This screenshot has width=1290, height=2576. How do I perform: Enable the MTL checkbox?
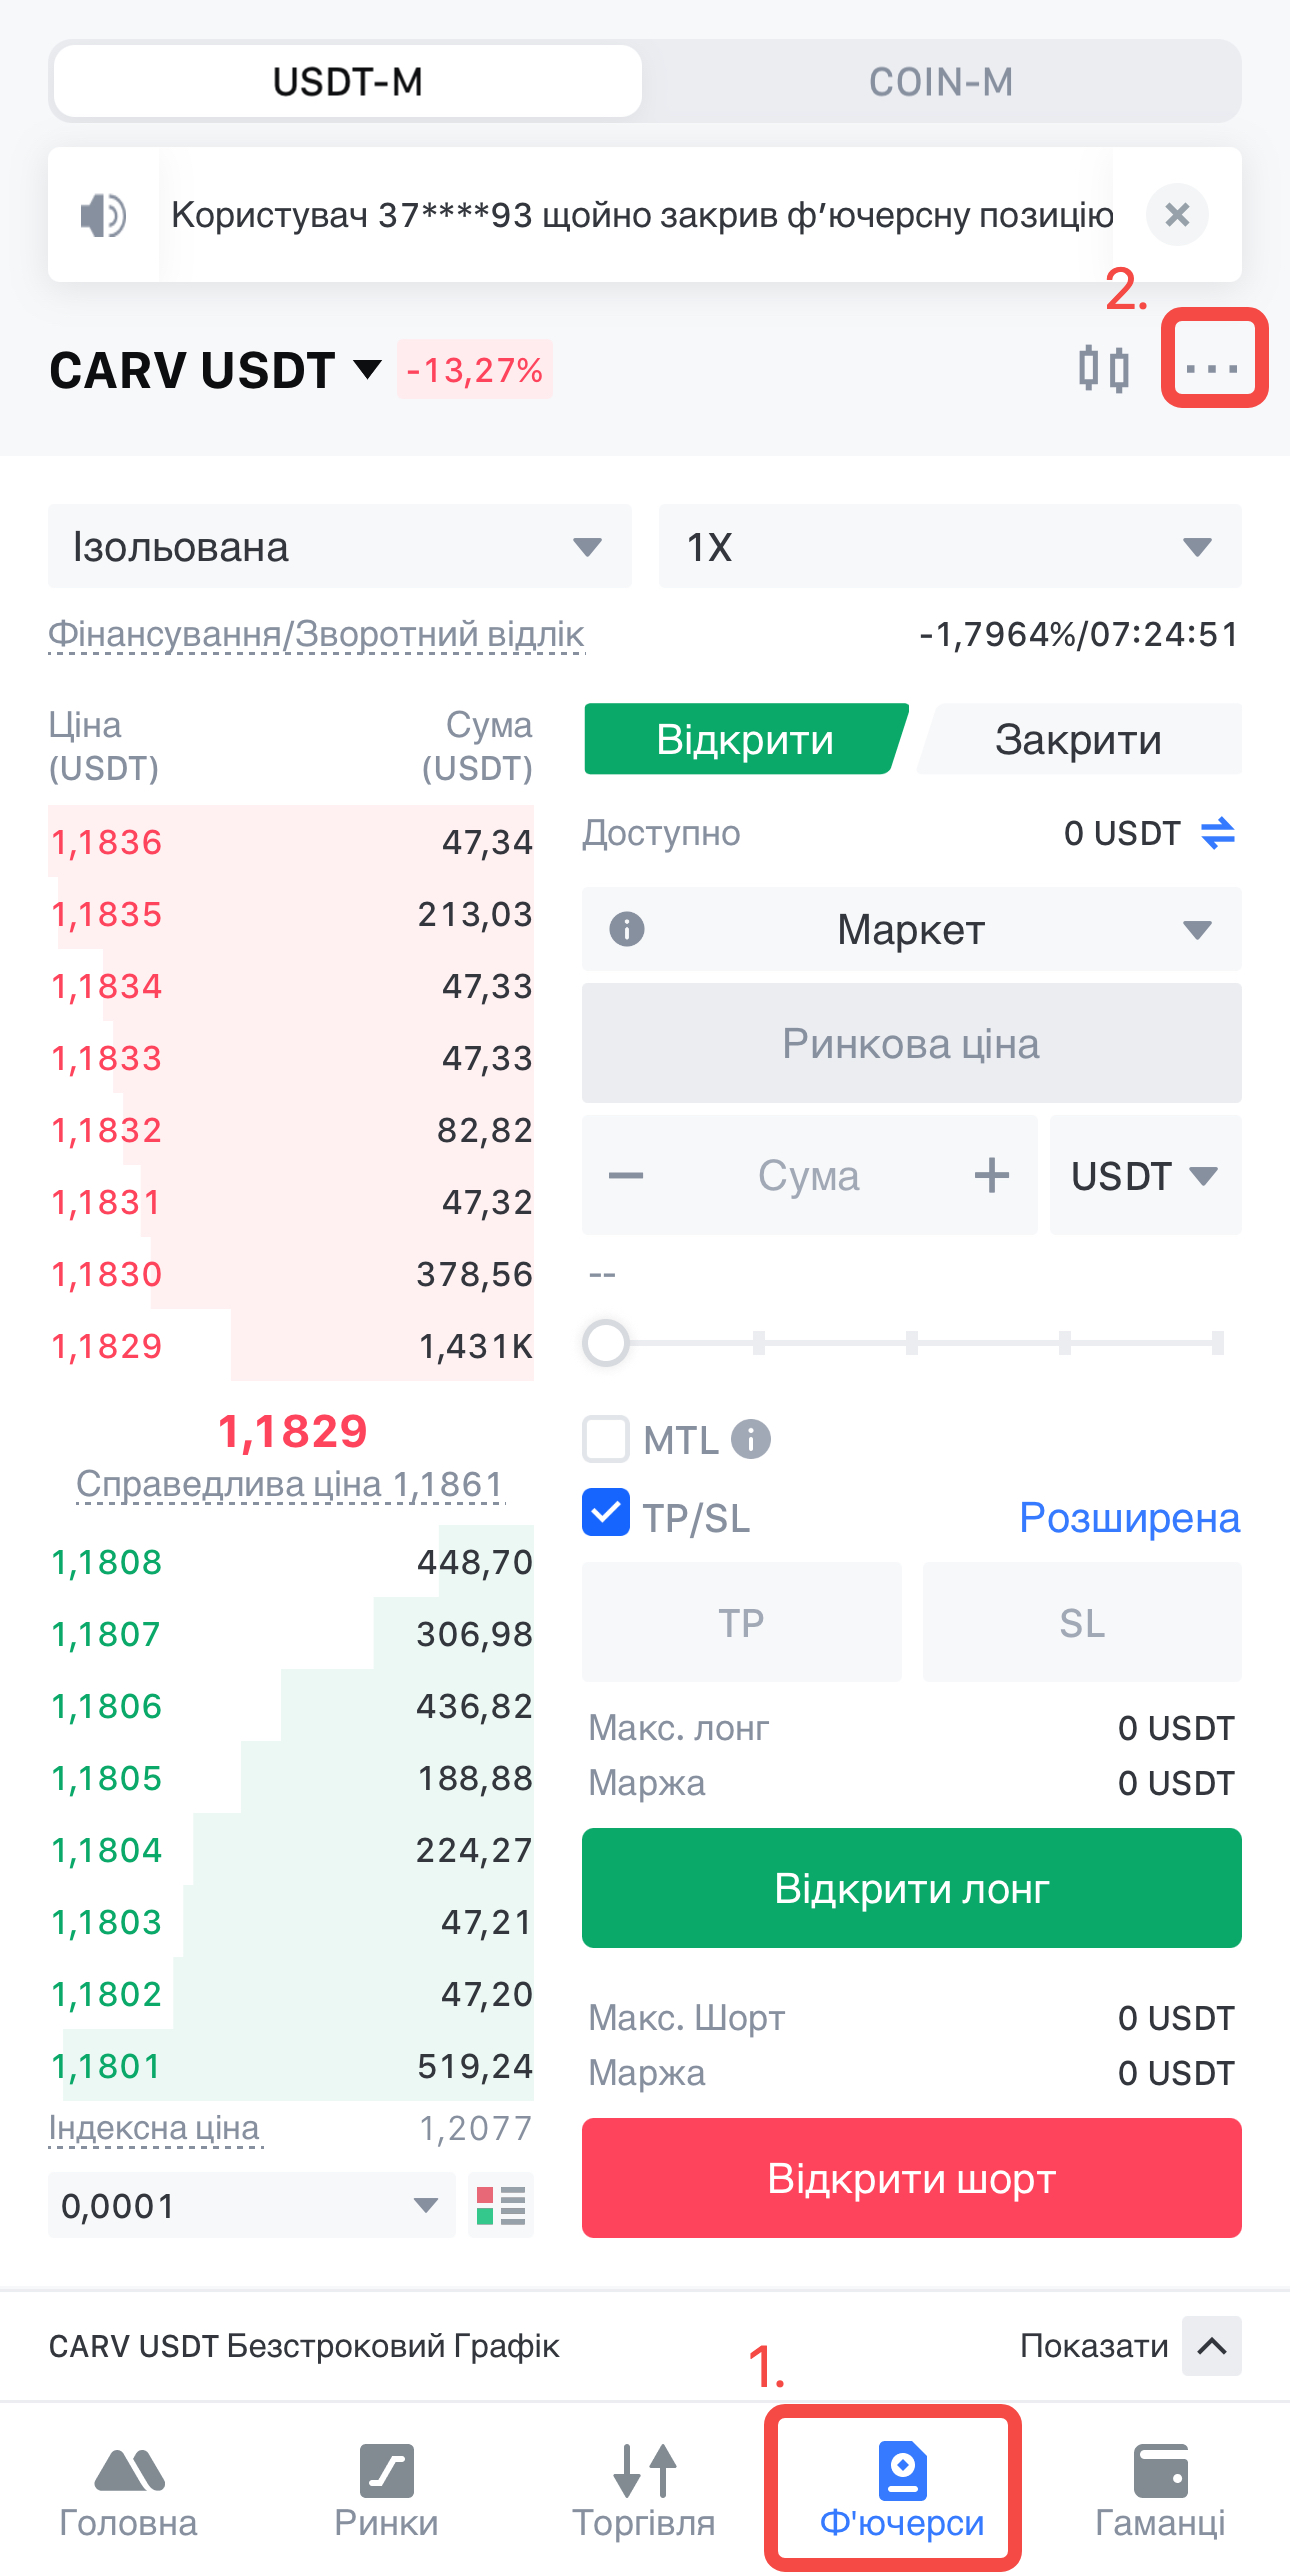(606, 1440)
